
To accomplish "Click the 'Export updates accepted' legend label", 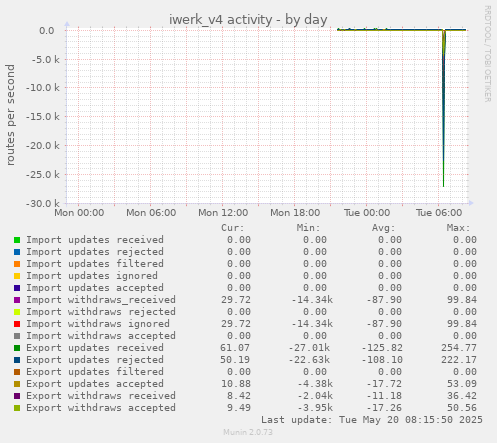I will tap(95, 384).
